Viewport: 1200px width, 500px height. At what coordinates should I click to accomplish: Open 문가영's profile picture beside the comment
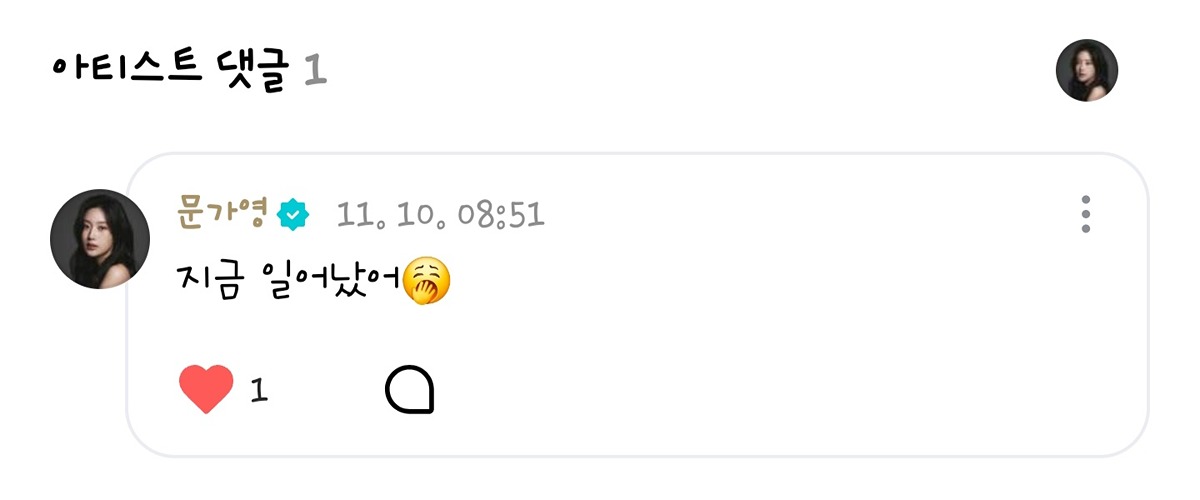(x=100, y=239)
